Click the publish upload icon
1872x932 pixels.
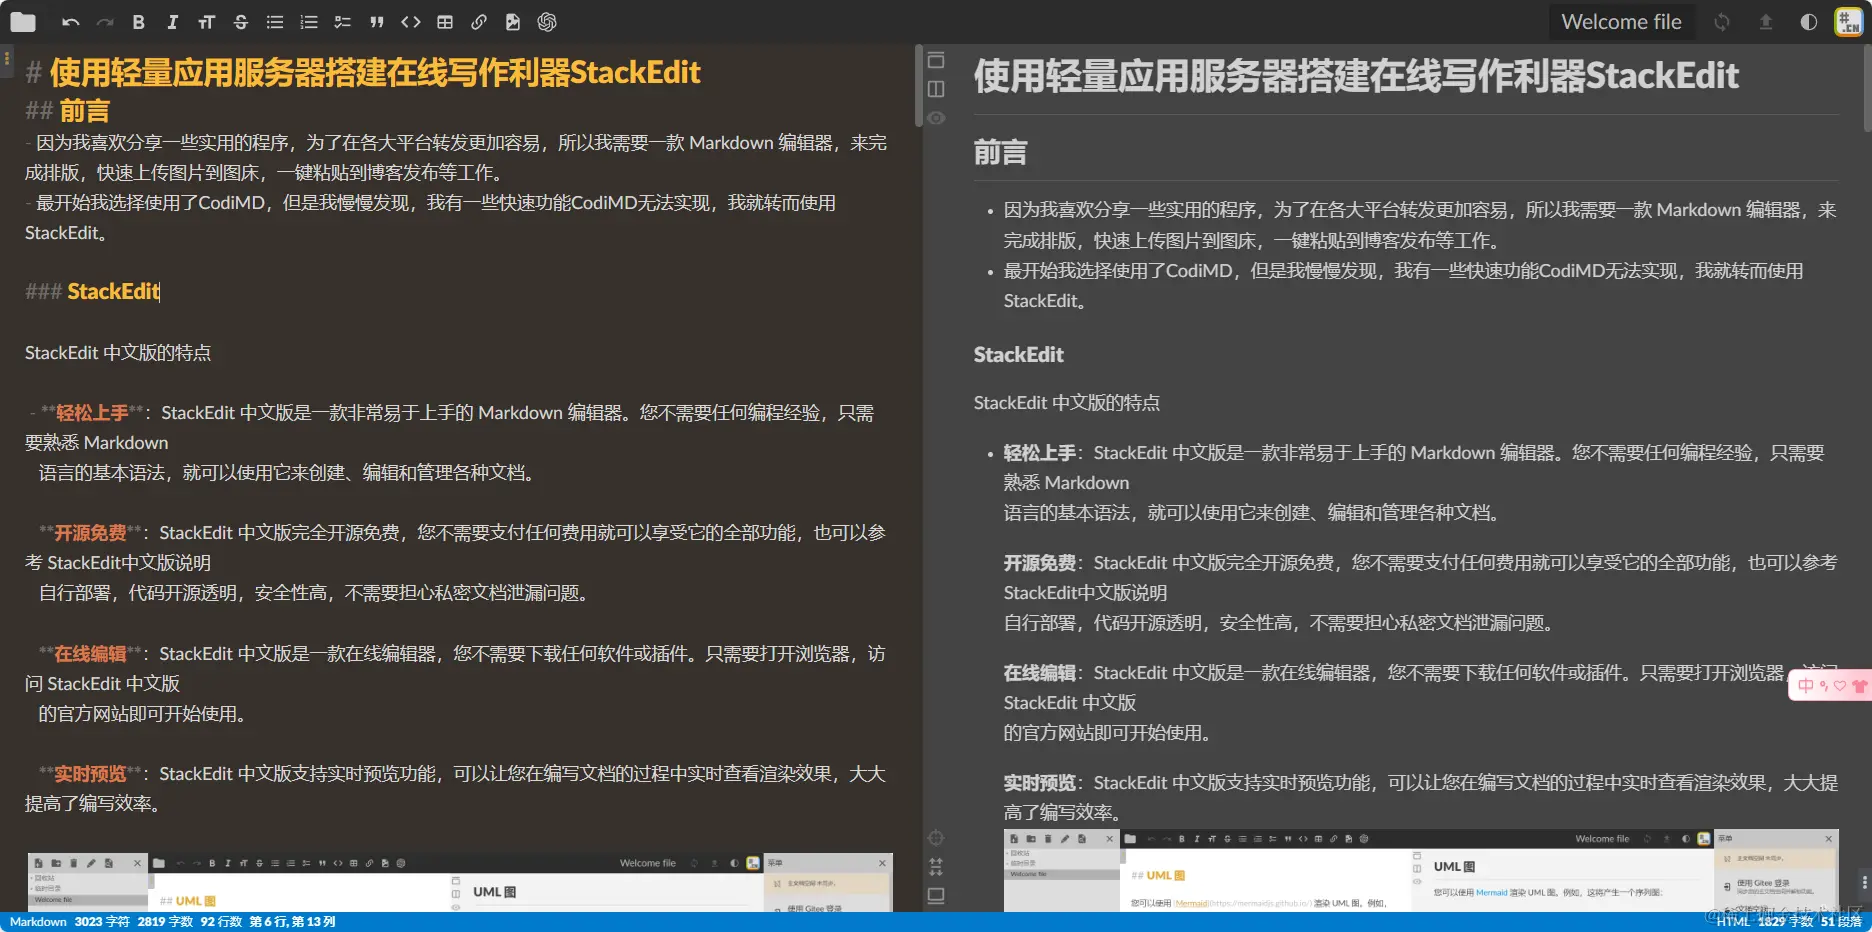1765,22
